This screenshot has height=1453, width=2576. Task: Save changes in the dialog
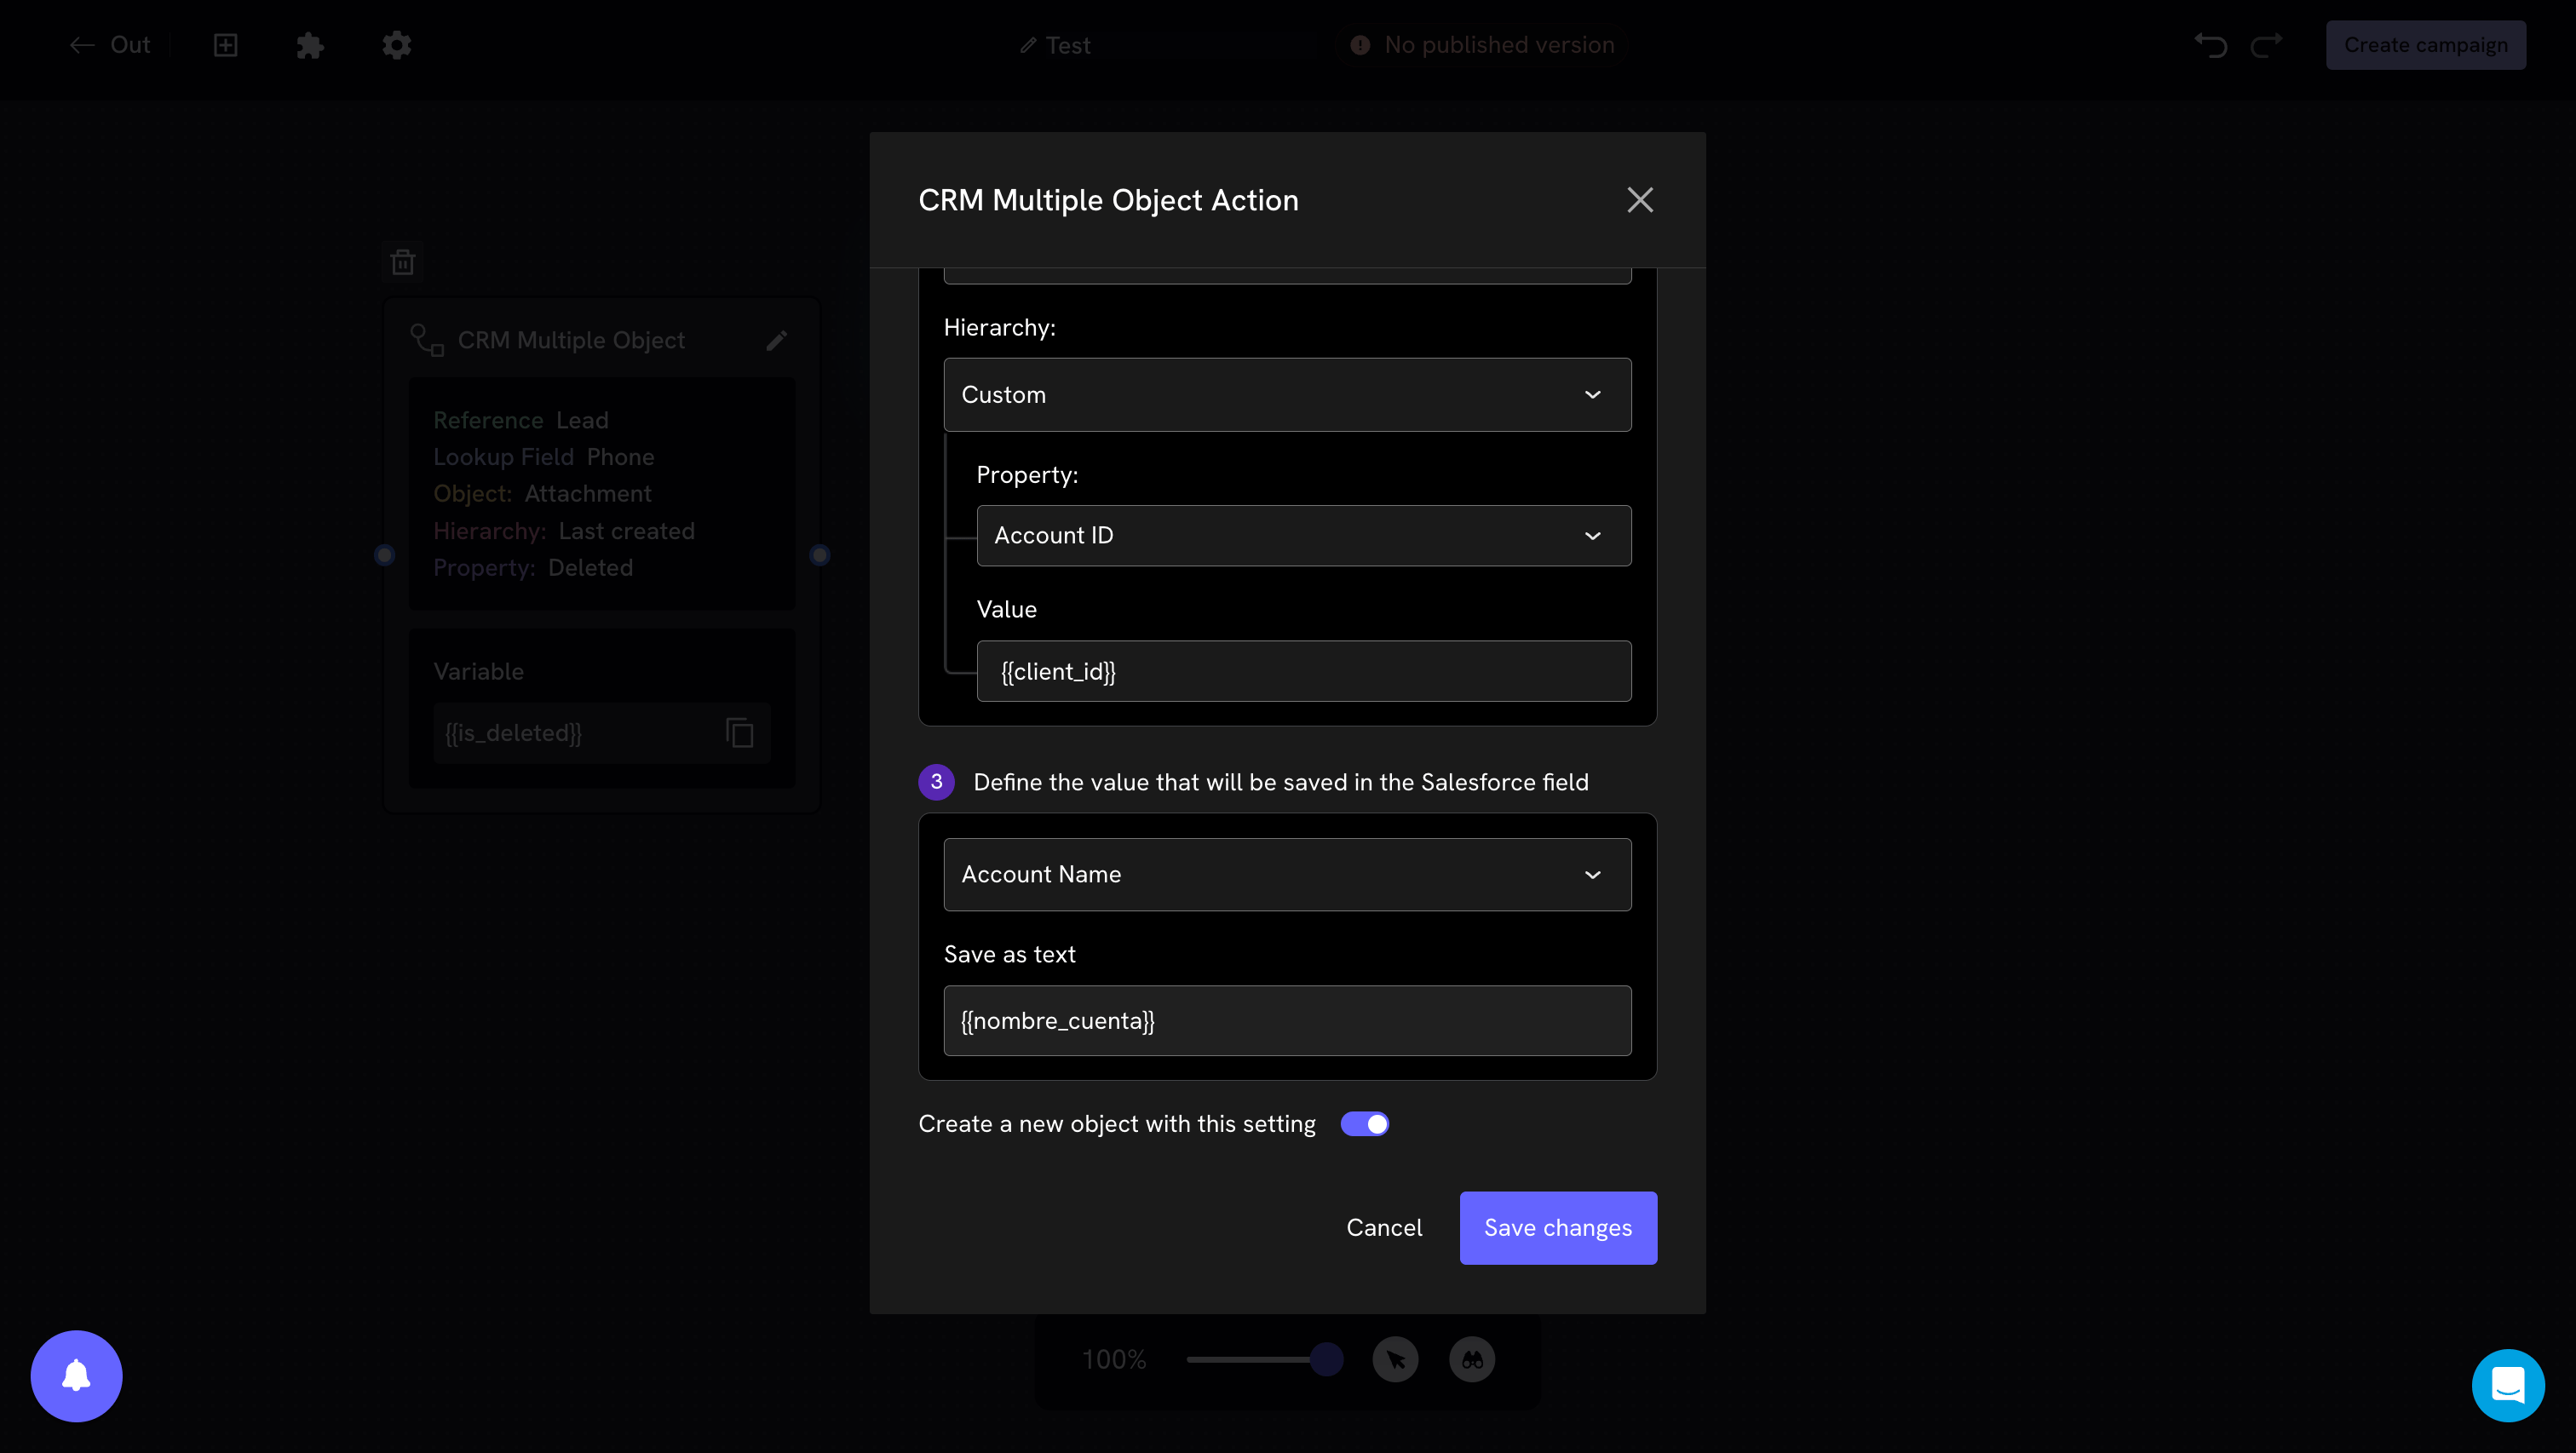1558,1228
